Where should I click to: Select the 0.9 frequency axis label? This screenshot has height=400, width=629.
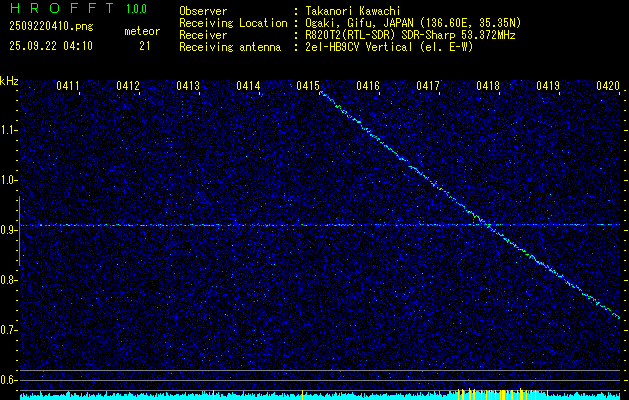coord(9,230)
